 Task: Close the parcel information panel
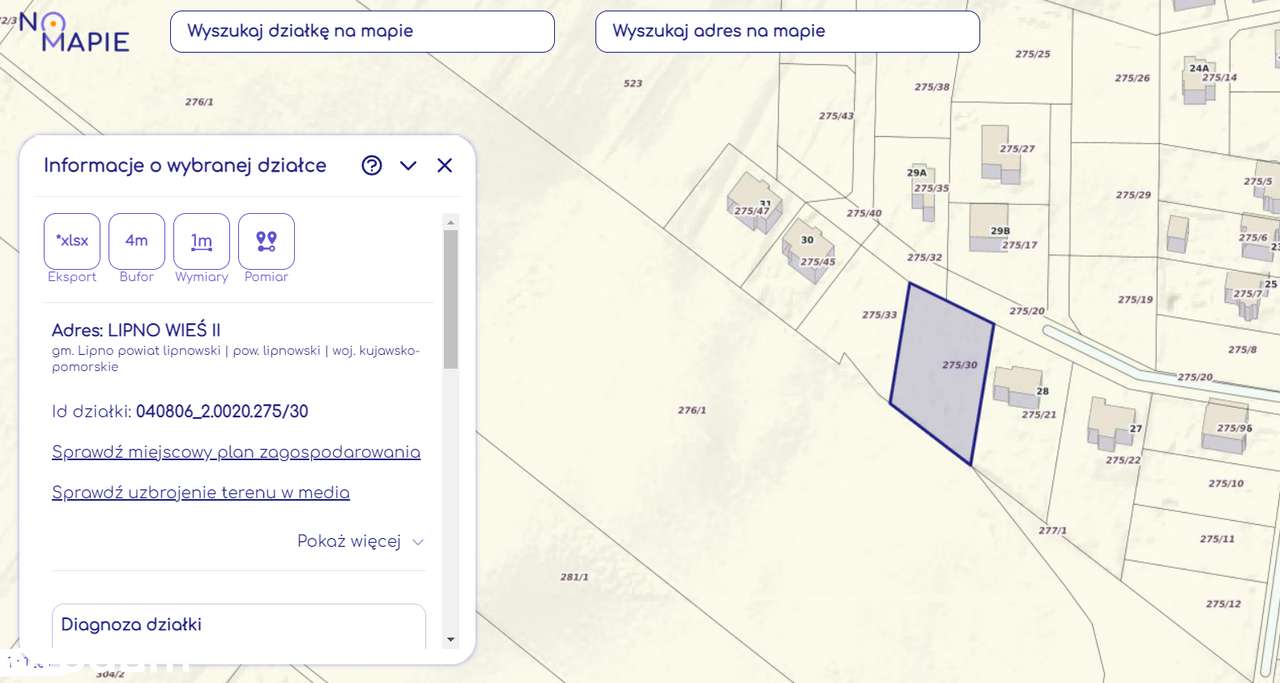[445, 165]
